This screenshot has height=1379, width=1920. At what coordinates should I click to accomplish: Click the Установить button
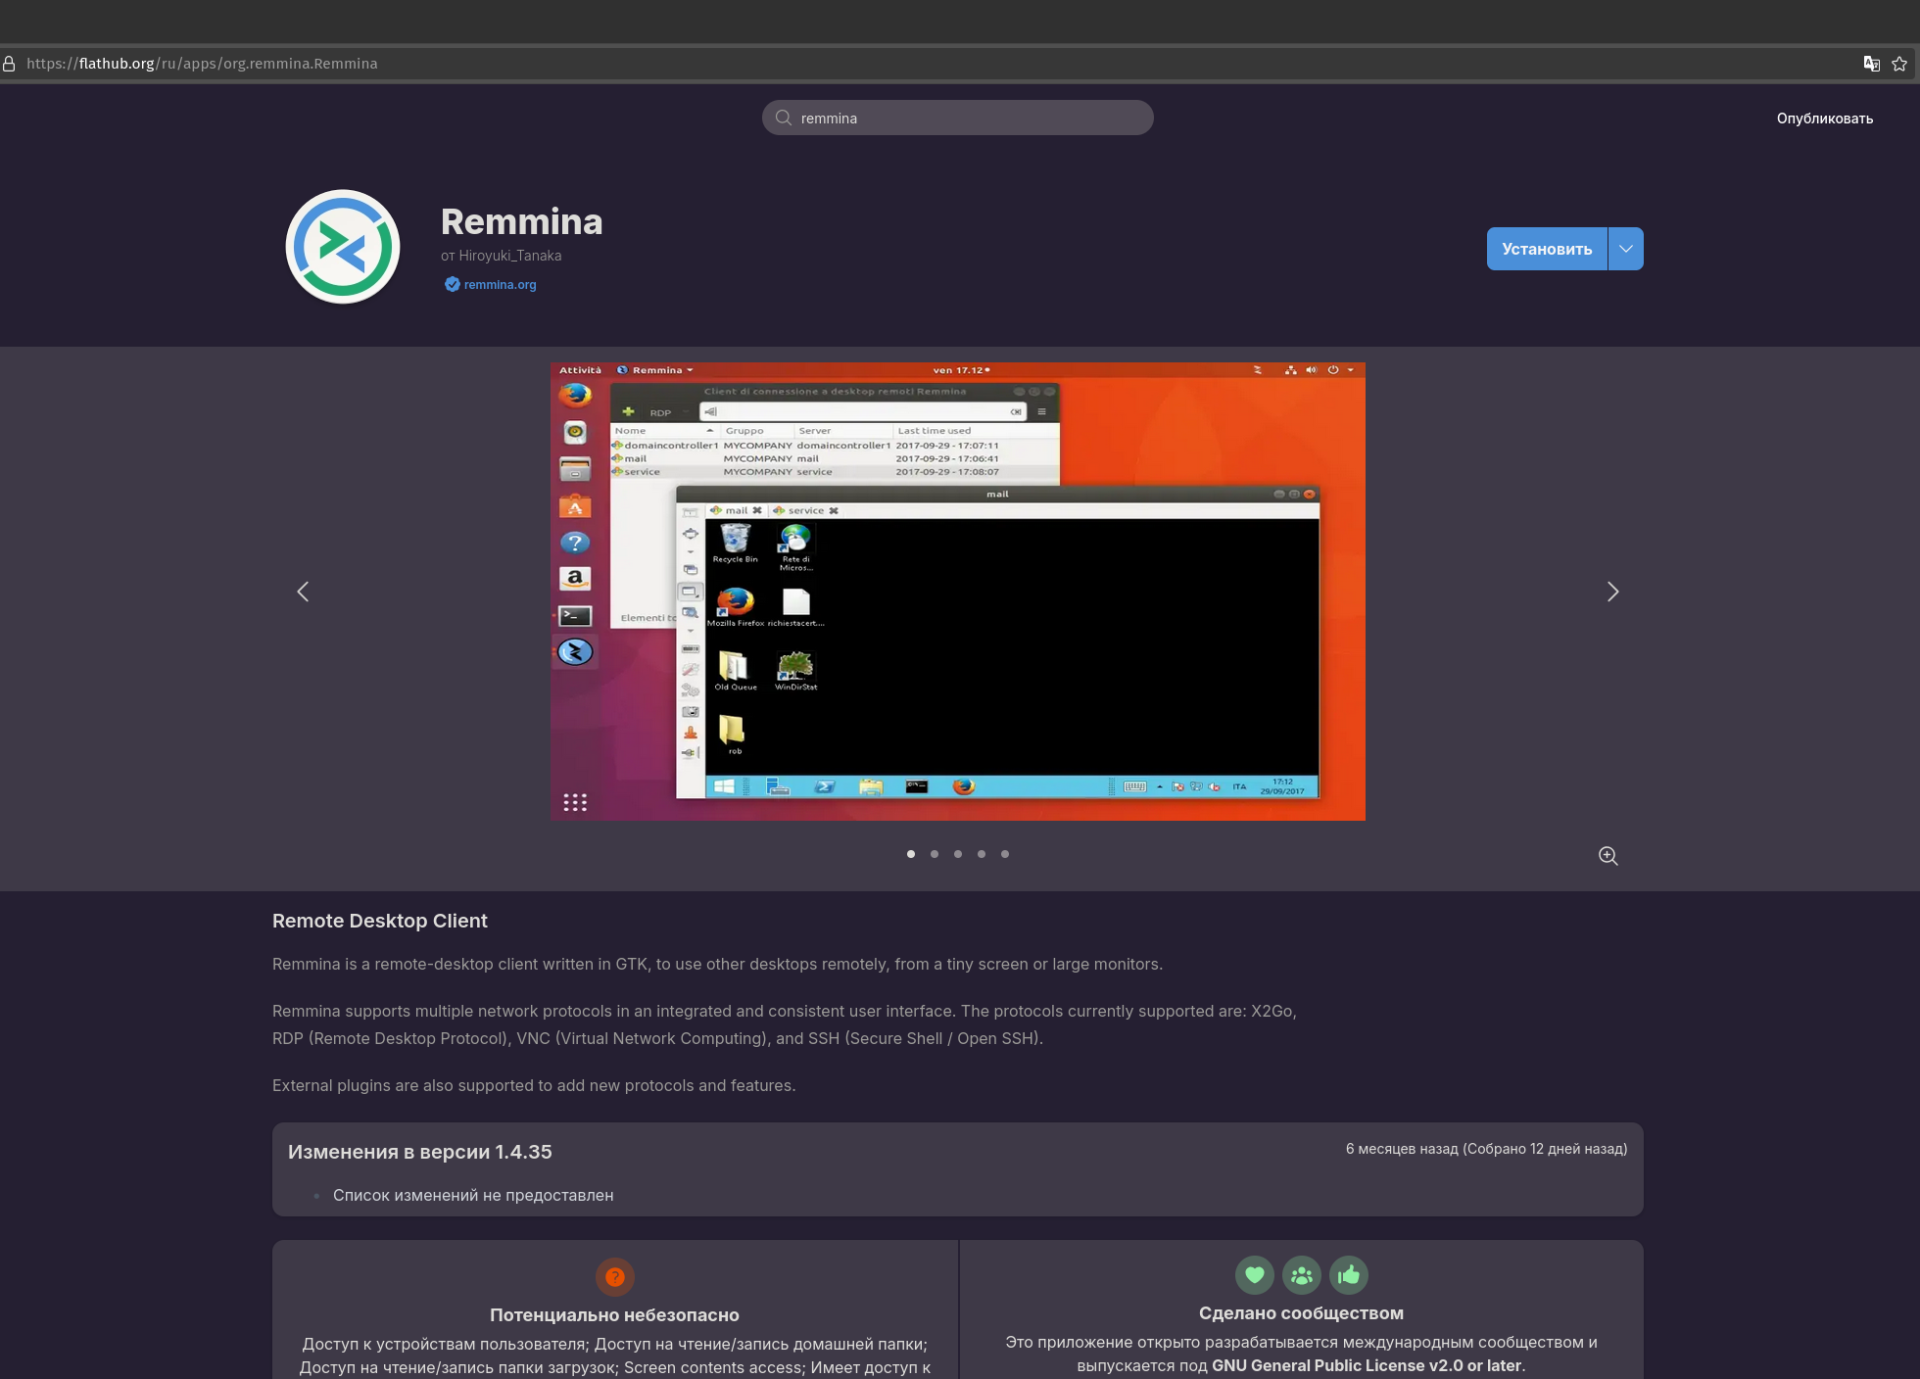[1547, 249]
